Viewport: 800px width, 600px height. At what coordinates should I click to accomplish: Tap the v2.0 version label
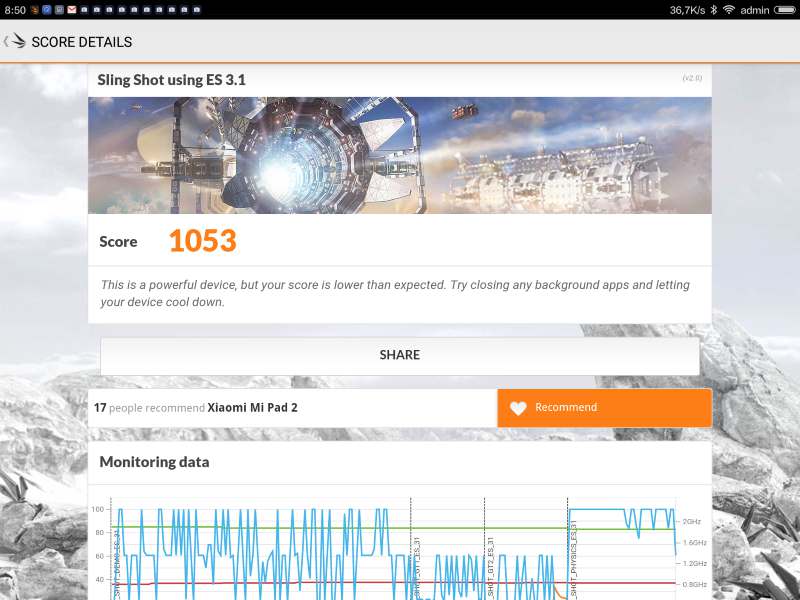pos(692,78)
